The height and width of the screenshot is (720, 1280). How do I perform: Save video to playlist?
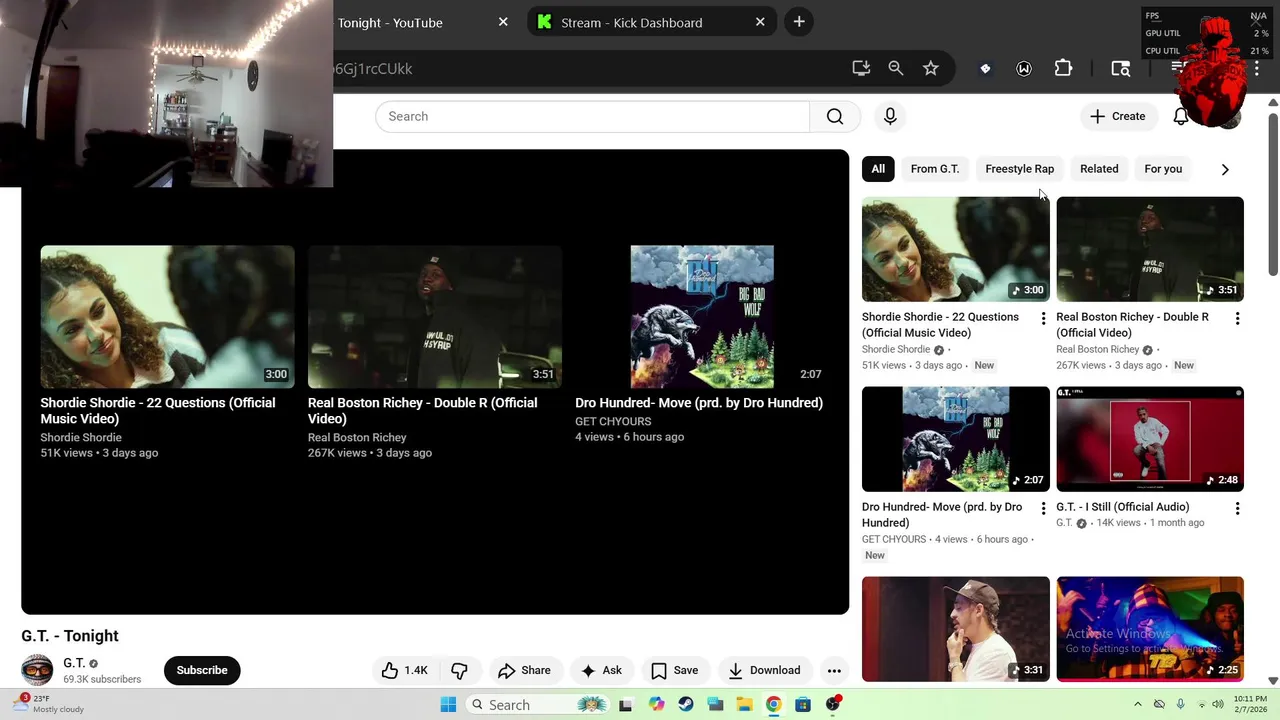click(674, 670)
